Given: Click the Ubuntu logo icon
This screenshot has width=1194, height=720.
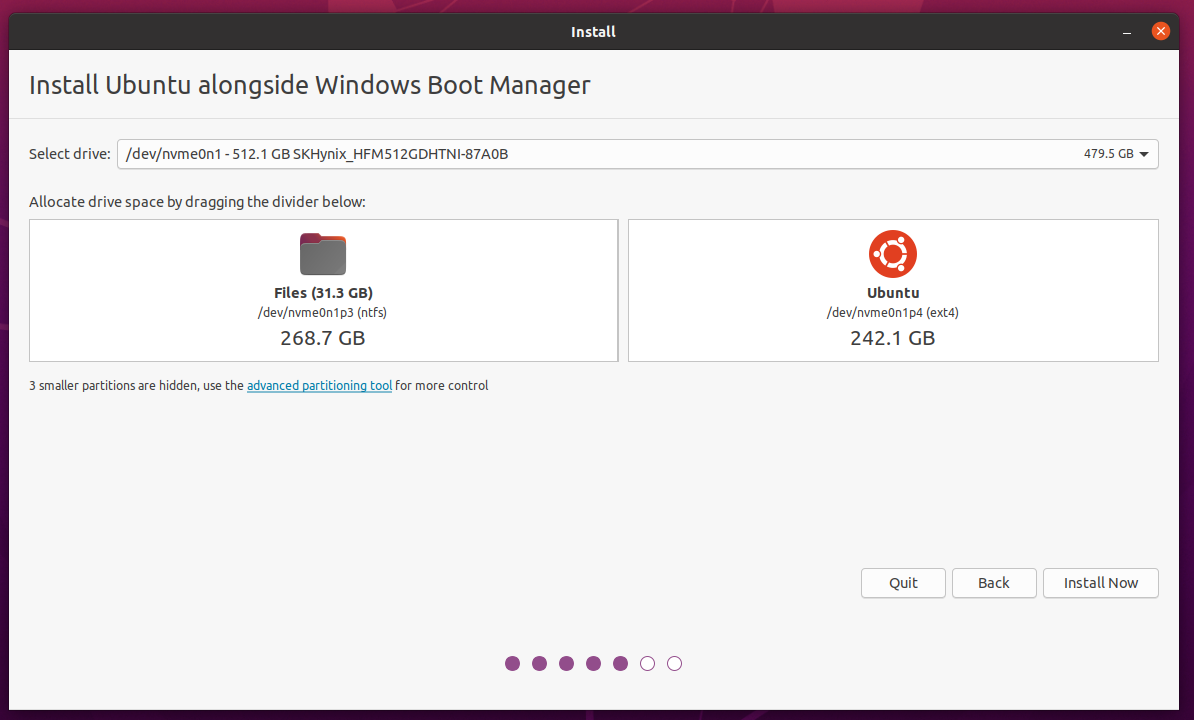Looking at the screenshot, I should pos(892,254).
